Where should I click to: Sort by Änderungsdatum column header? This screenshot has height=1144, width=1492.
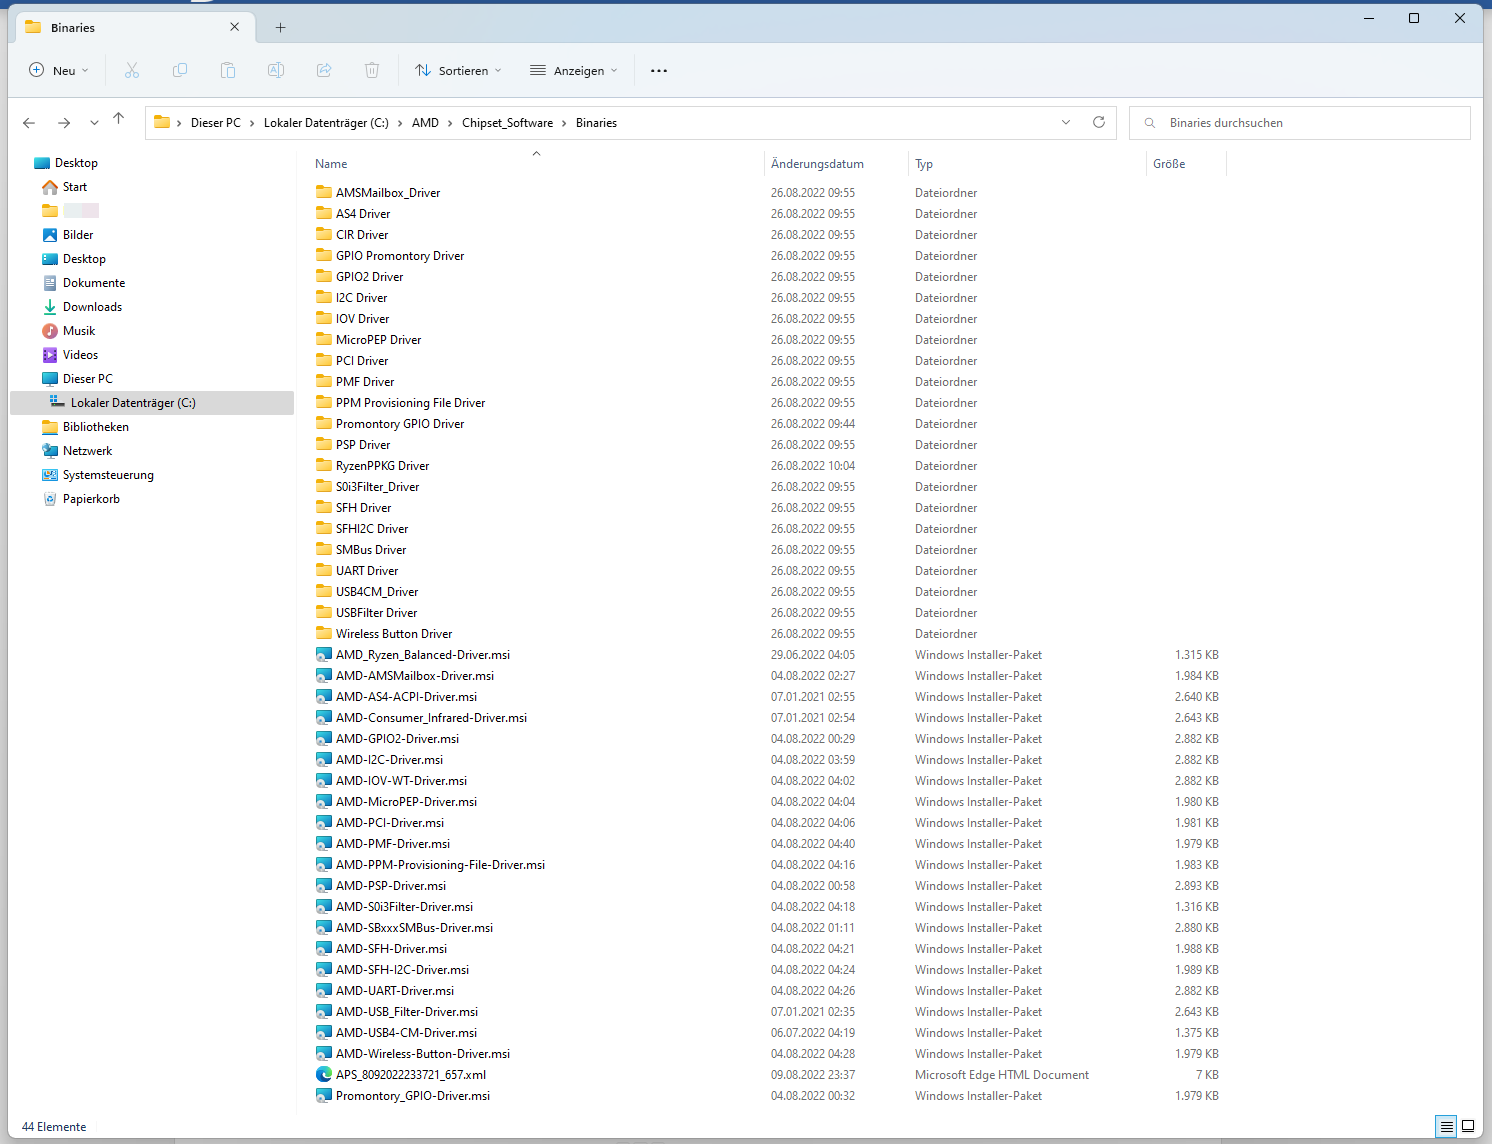click(x=817, y=164)
